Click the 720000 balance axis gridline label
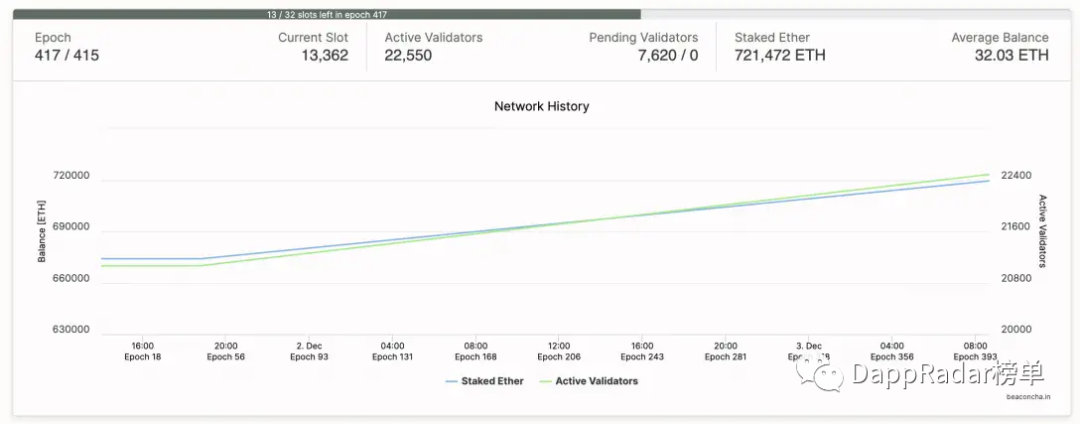This screenshot has height=424, width=1080. [71, 176]
